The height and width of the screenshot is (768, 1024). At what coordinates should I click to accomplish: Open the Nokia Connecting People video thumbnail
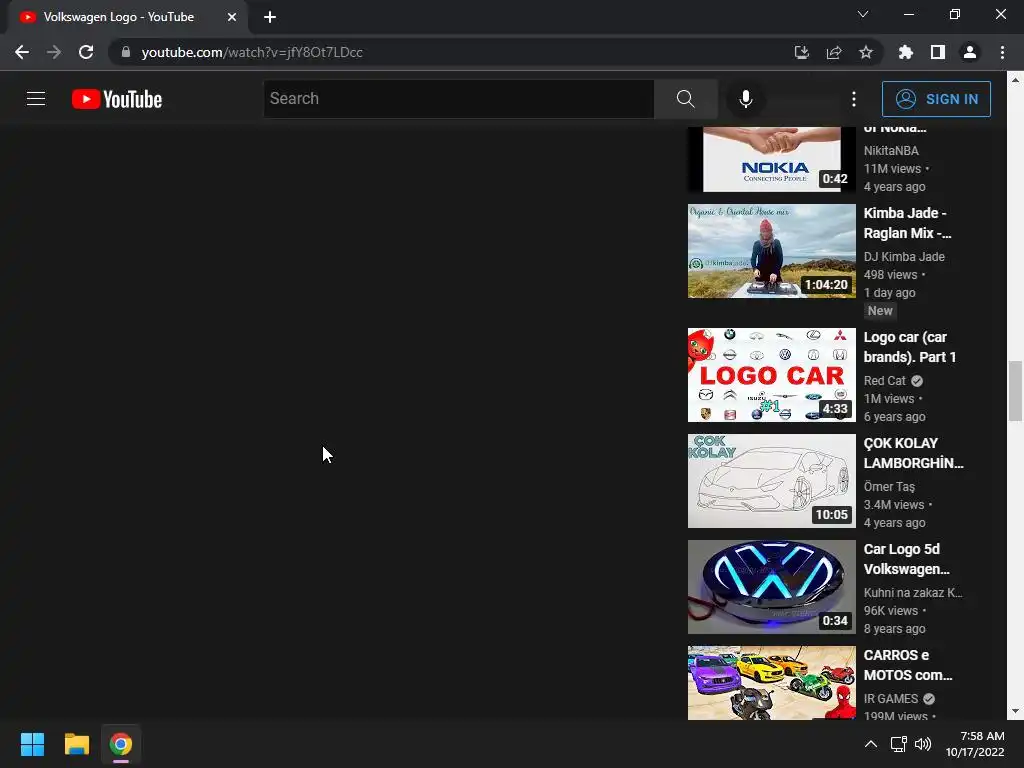772,159
